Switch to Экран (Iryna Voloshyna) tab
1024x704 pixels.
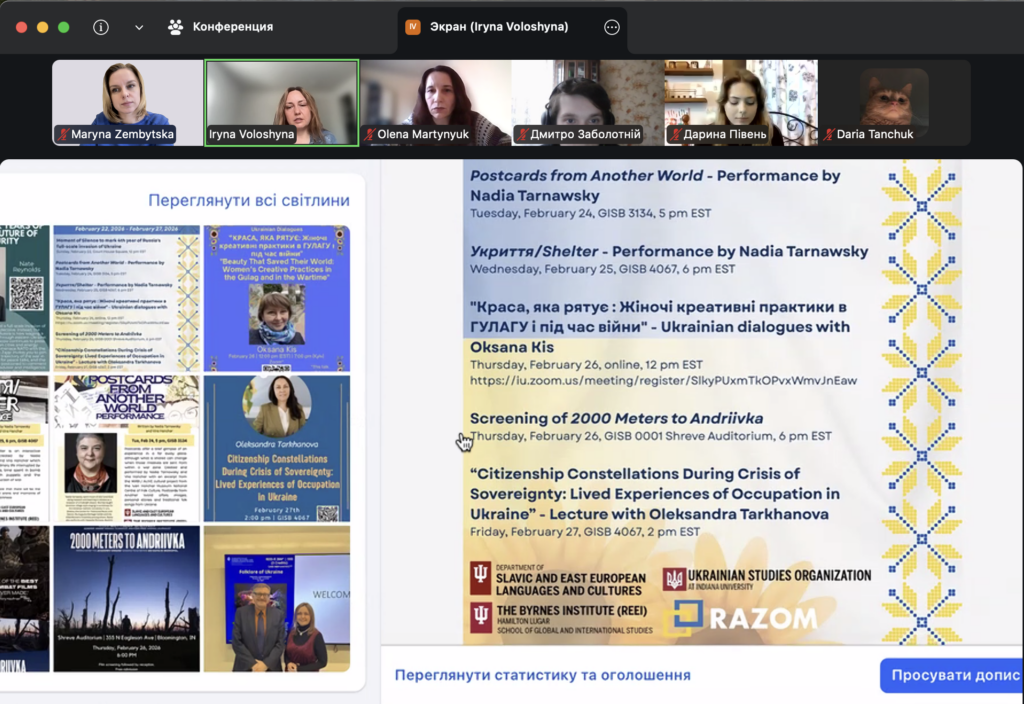point(501,27)
